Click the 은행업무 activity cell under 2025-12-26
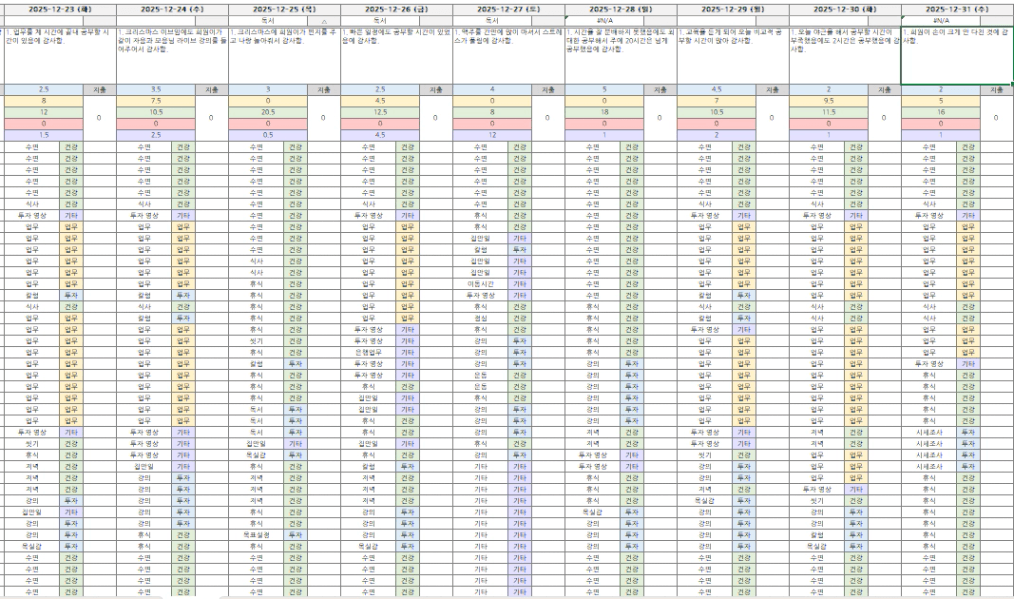Image resolution: width=1014 pixels, height=599 pixels. click(x=368, y=353)
